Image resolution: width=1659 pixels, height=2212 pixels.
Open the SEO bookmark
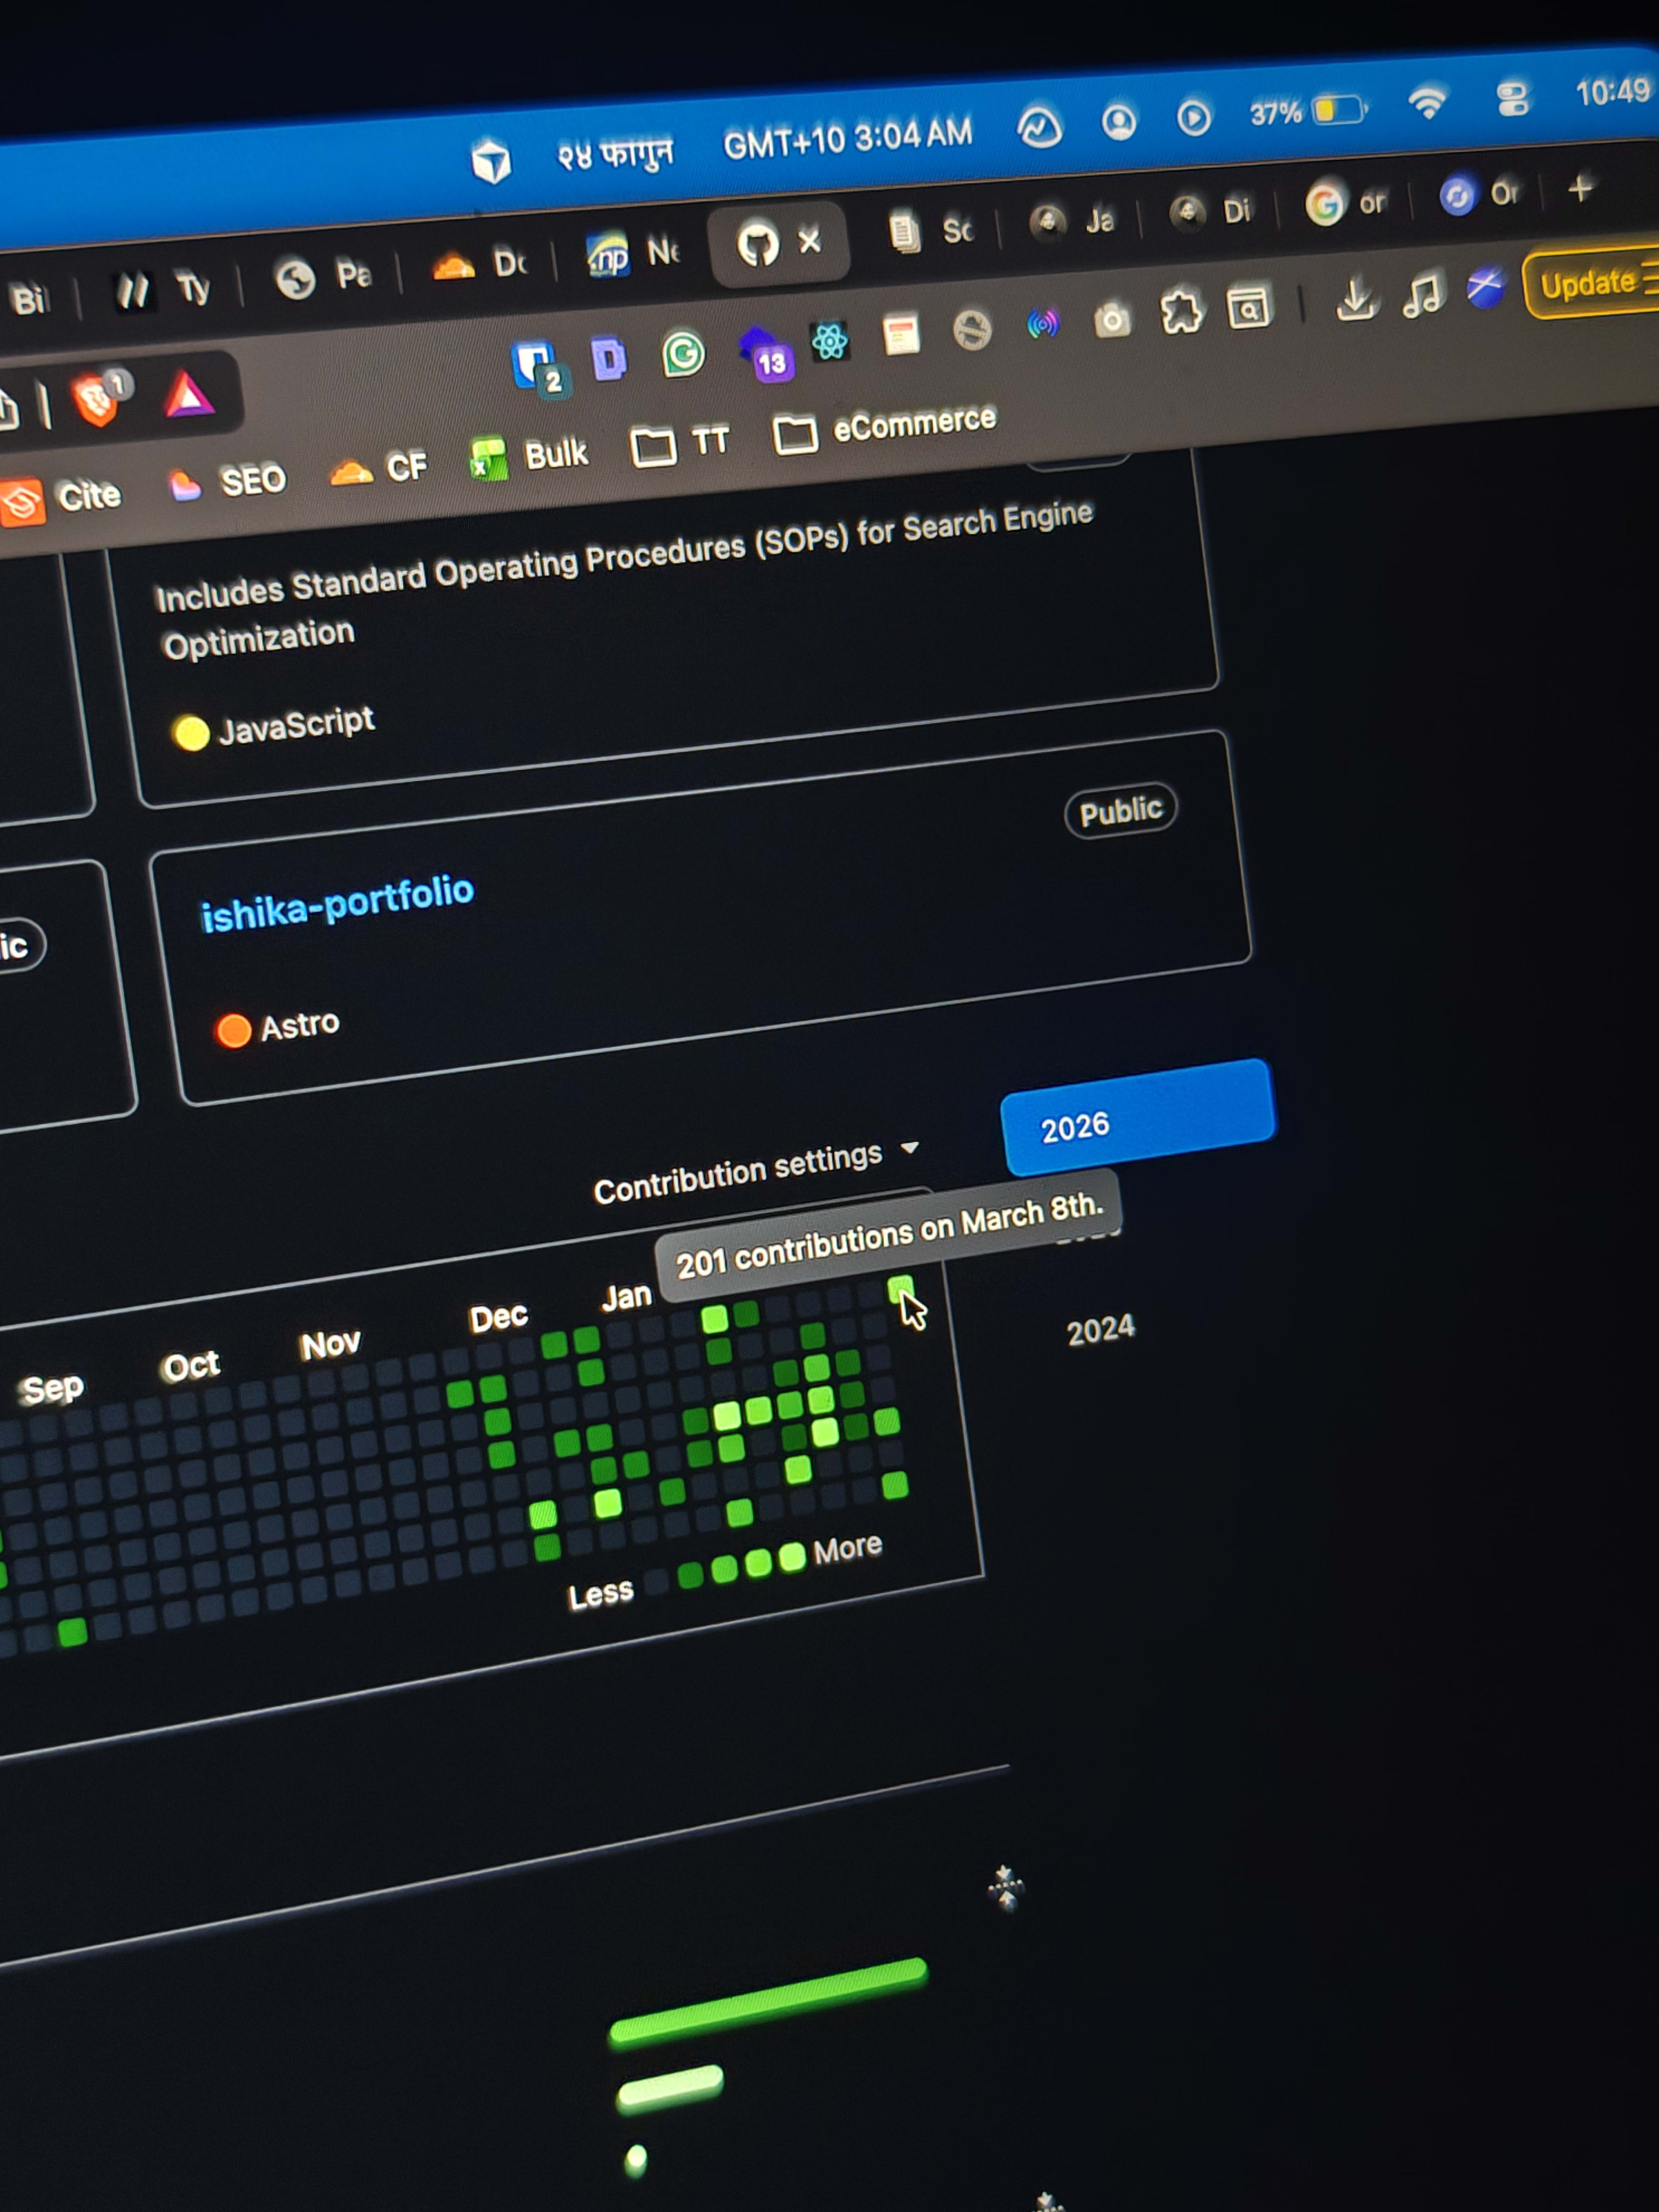(227, 483)
